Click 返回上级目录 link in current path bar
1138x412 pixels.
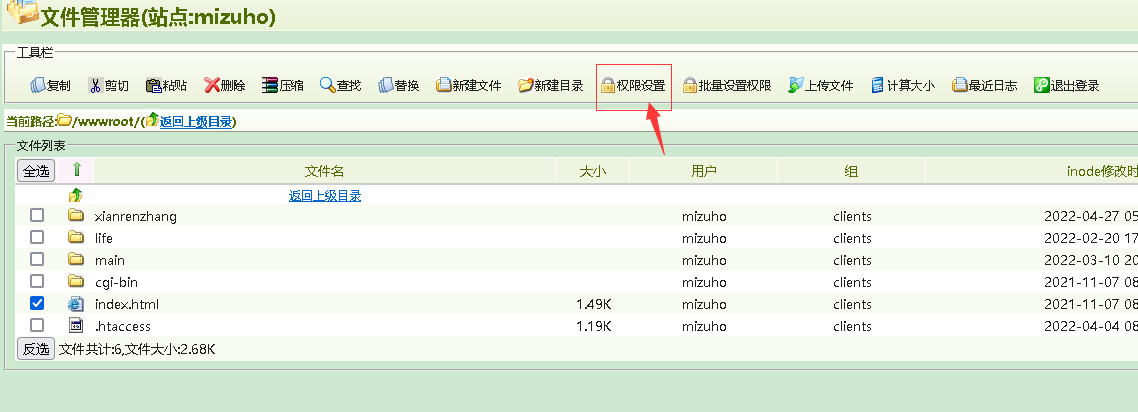pos(196,121)
